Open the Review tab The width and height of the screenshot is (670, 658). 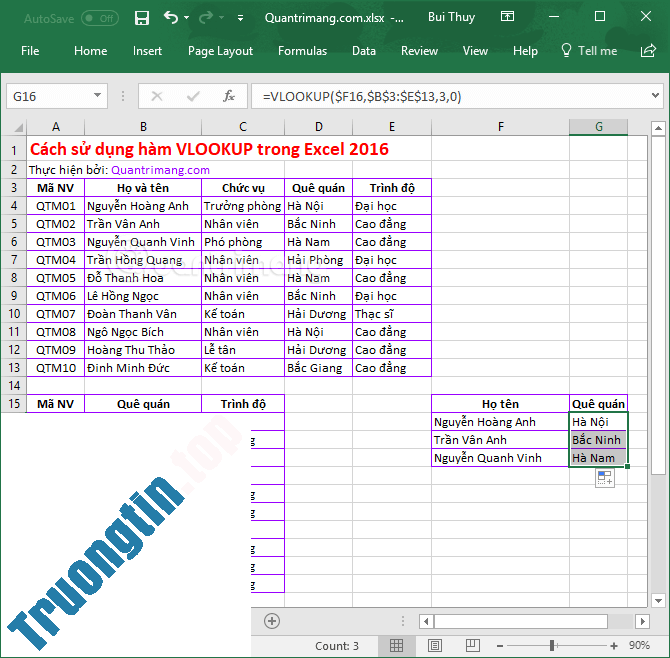(x=420, y=51)
